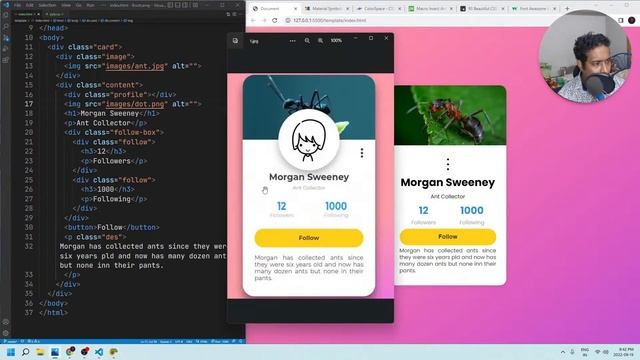The height and width of the screenshot is (360, 640).
Task: Switch to the Font Awesome browser tab
Action: (x=535, y=9)
